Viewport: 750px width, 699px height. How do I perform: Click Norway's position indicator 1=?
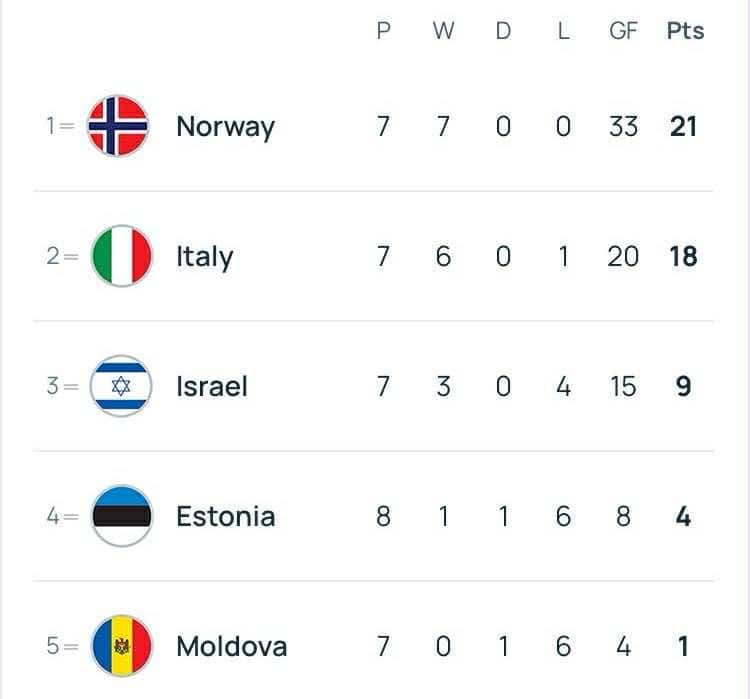60,127
